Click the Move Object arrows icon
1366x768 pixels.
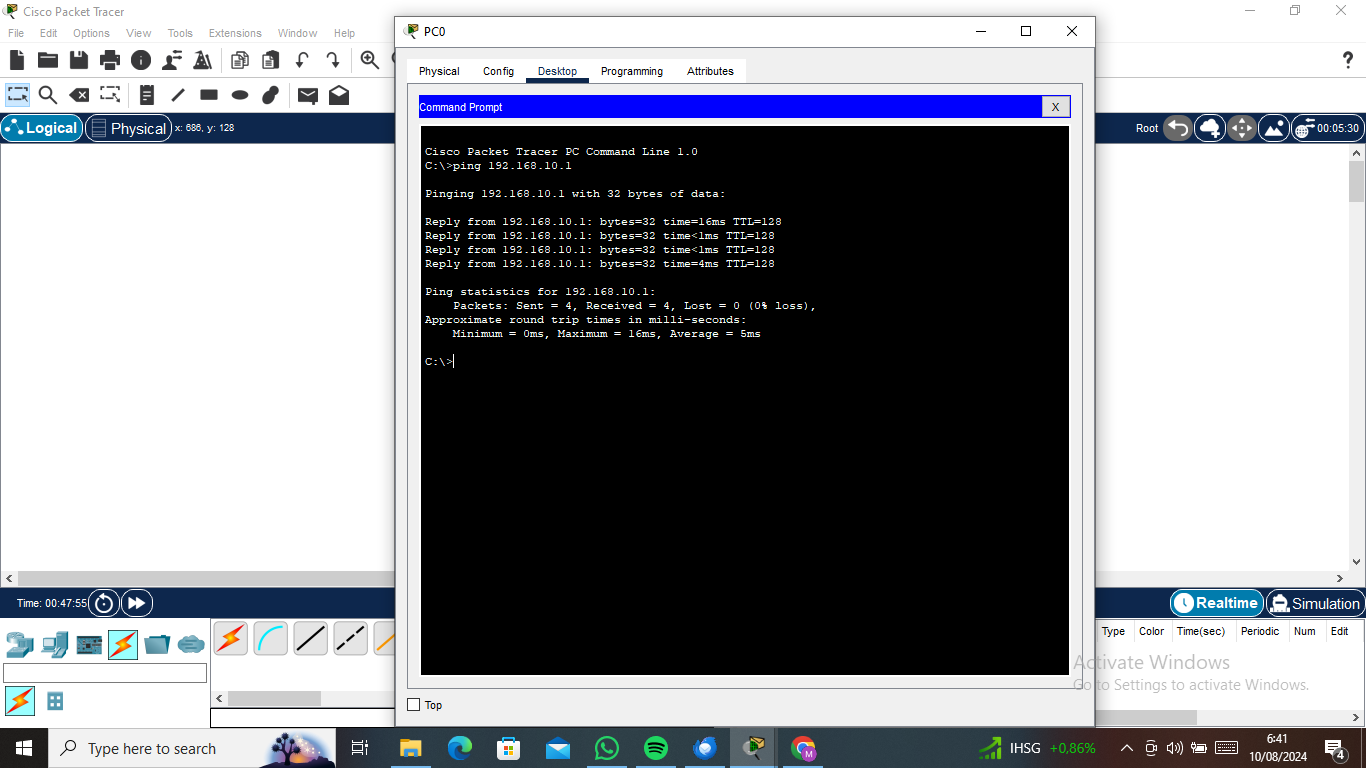1242,128
